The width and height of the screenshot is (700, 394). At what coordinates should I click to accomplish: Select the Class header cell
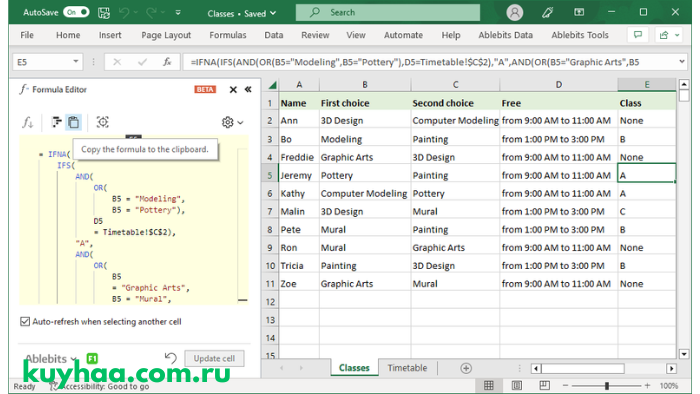[646, 103]
